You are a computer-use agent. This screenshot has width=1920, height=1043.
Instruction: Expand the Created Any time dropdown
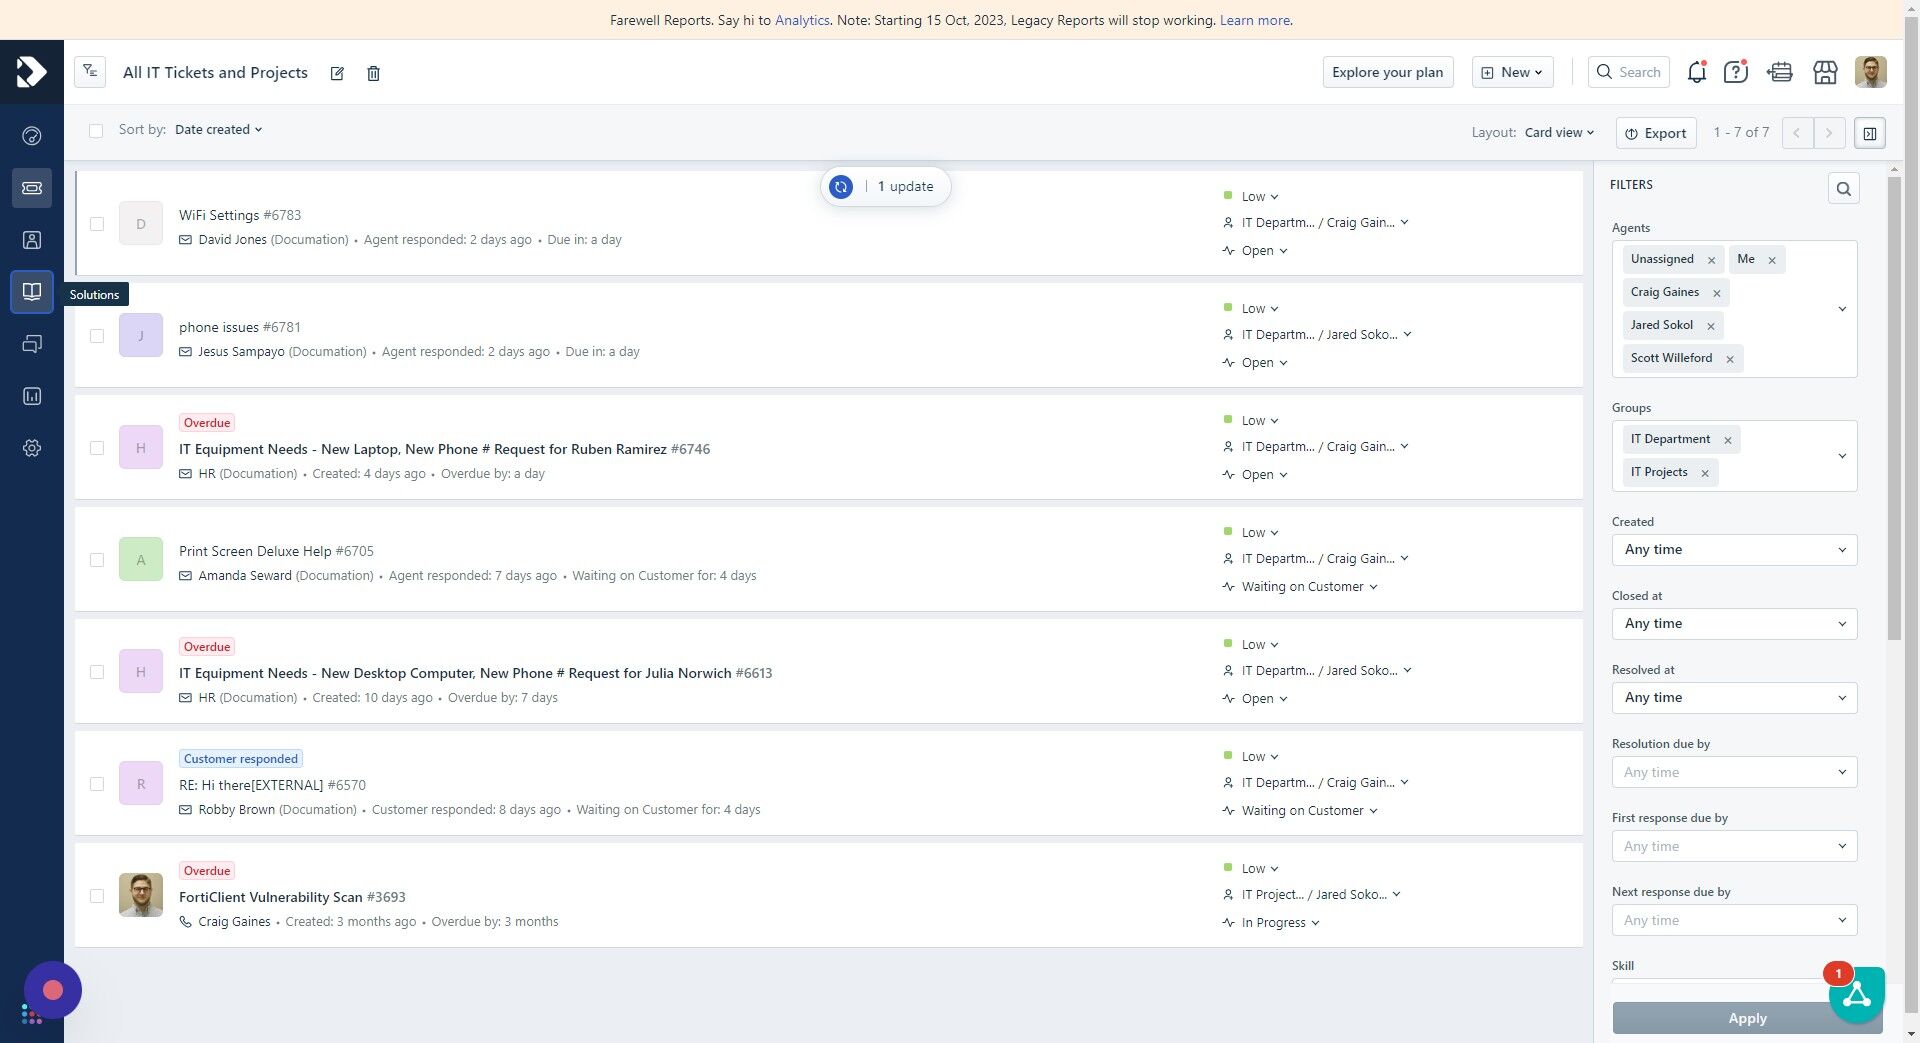1734,549
